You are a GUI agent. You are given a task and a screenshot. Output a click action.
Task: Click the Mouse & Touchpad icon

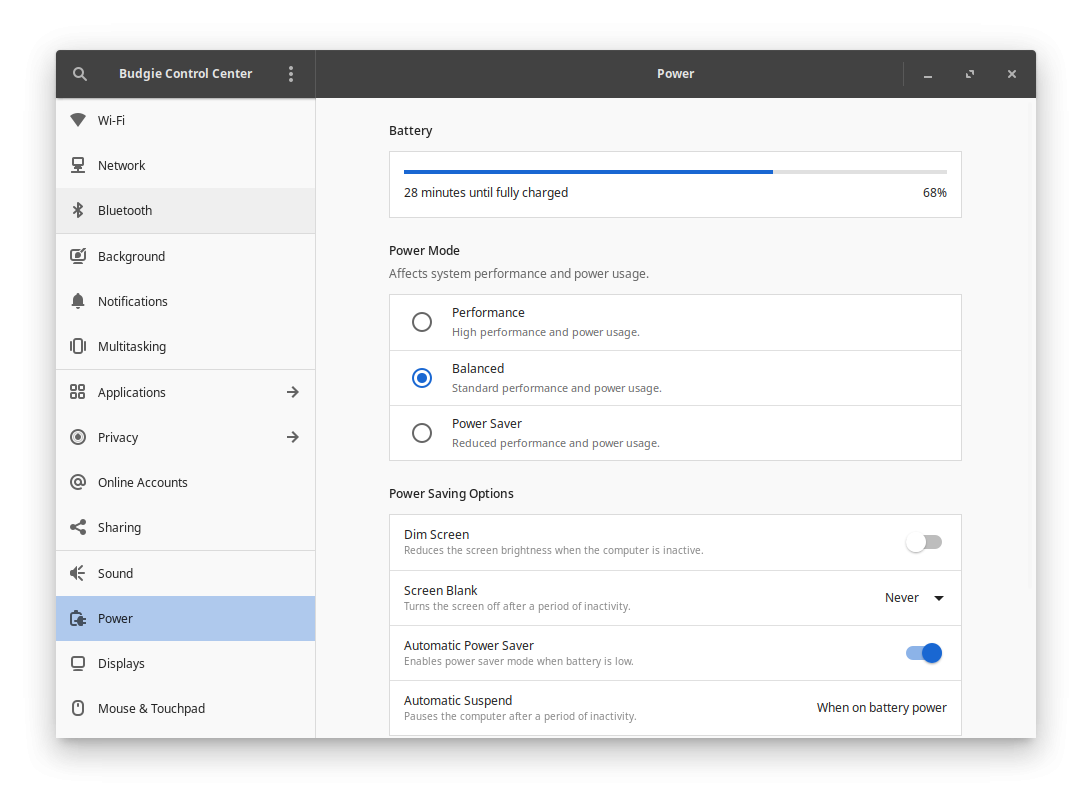click(78, 708)
